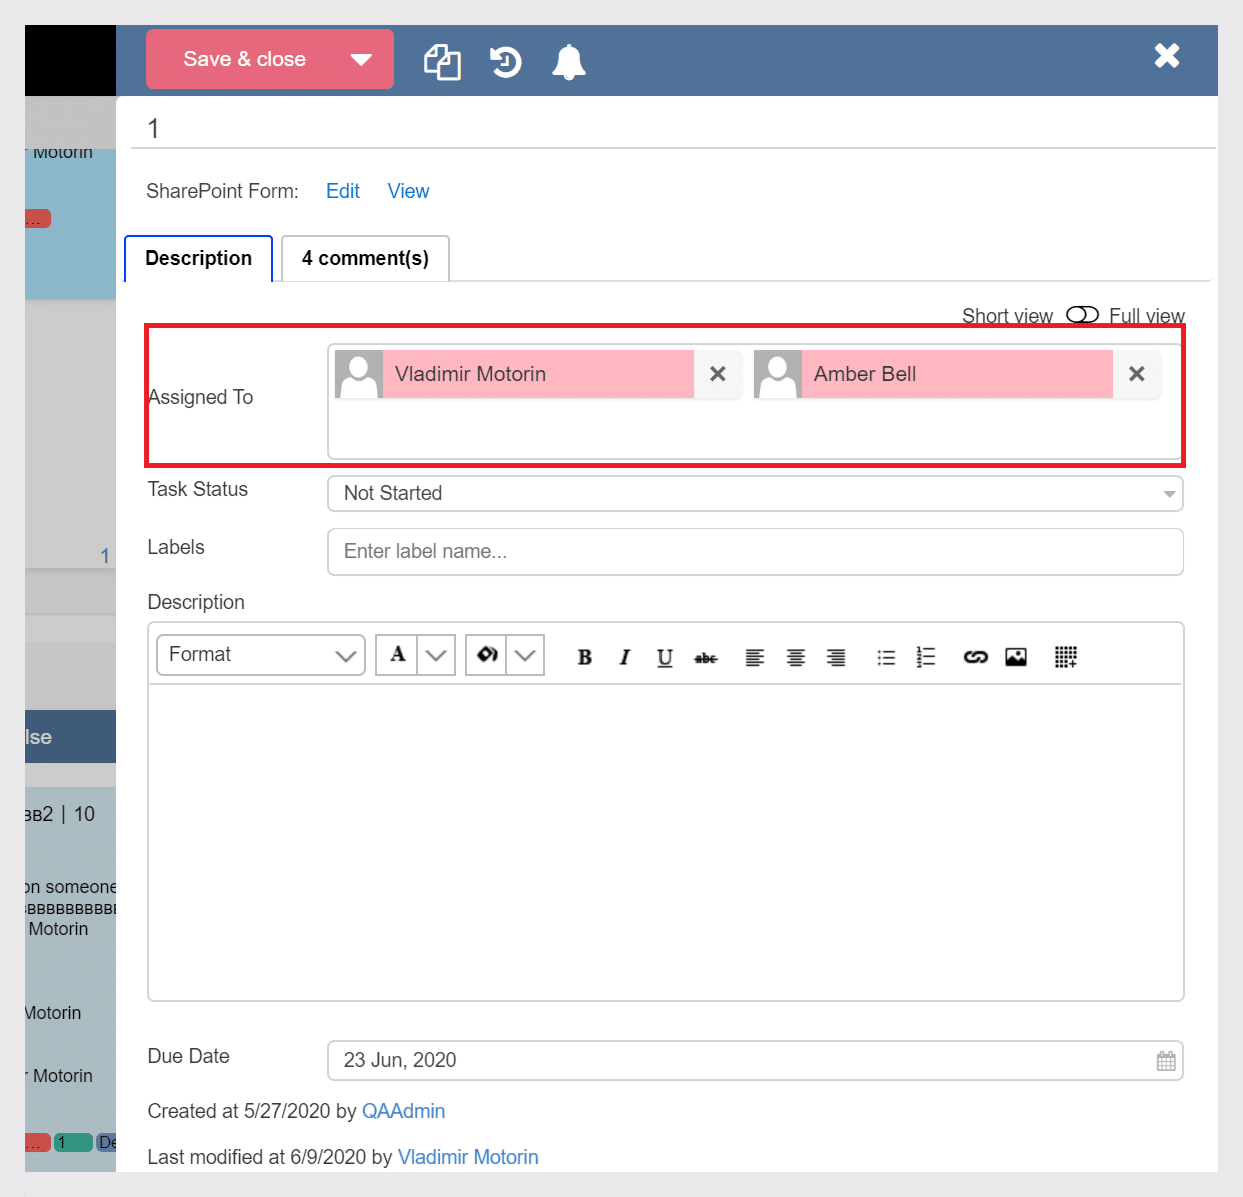Insert ordered numbered list
The height and width of the screenshot is (1197, 1243).
926,657
